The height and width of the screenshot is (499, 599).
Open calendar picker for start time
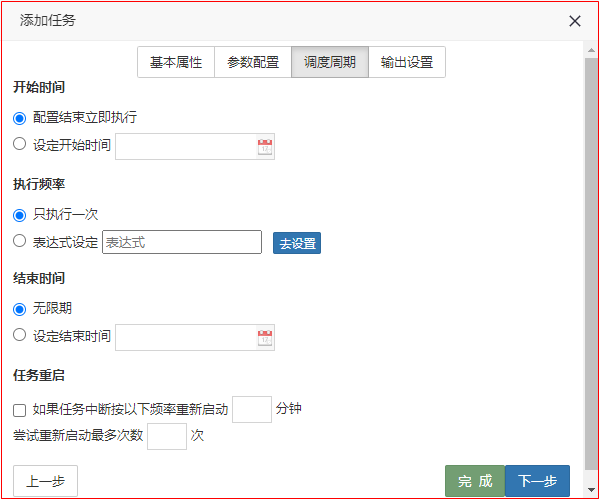click(x=265, y=147)
